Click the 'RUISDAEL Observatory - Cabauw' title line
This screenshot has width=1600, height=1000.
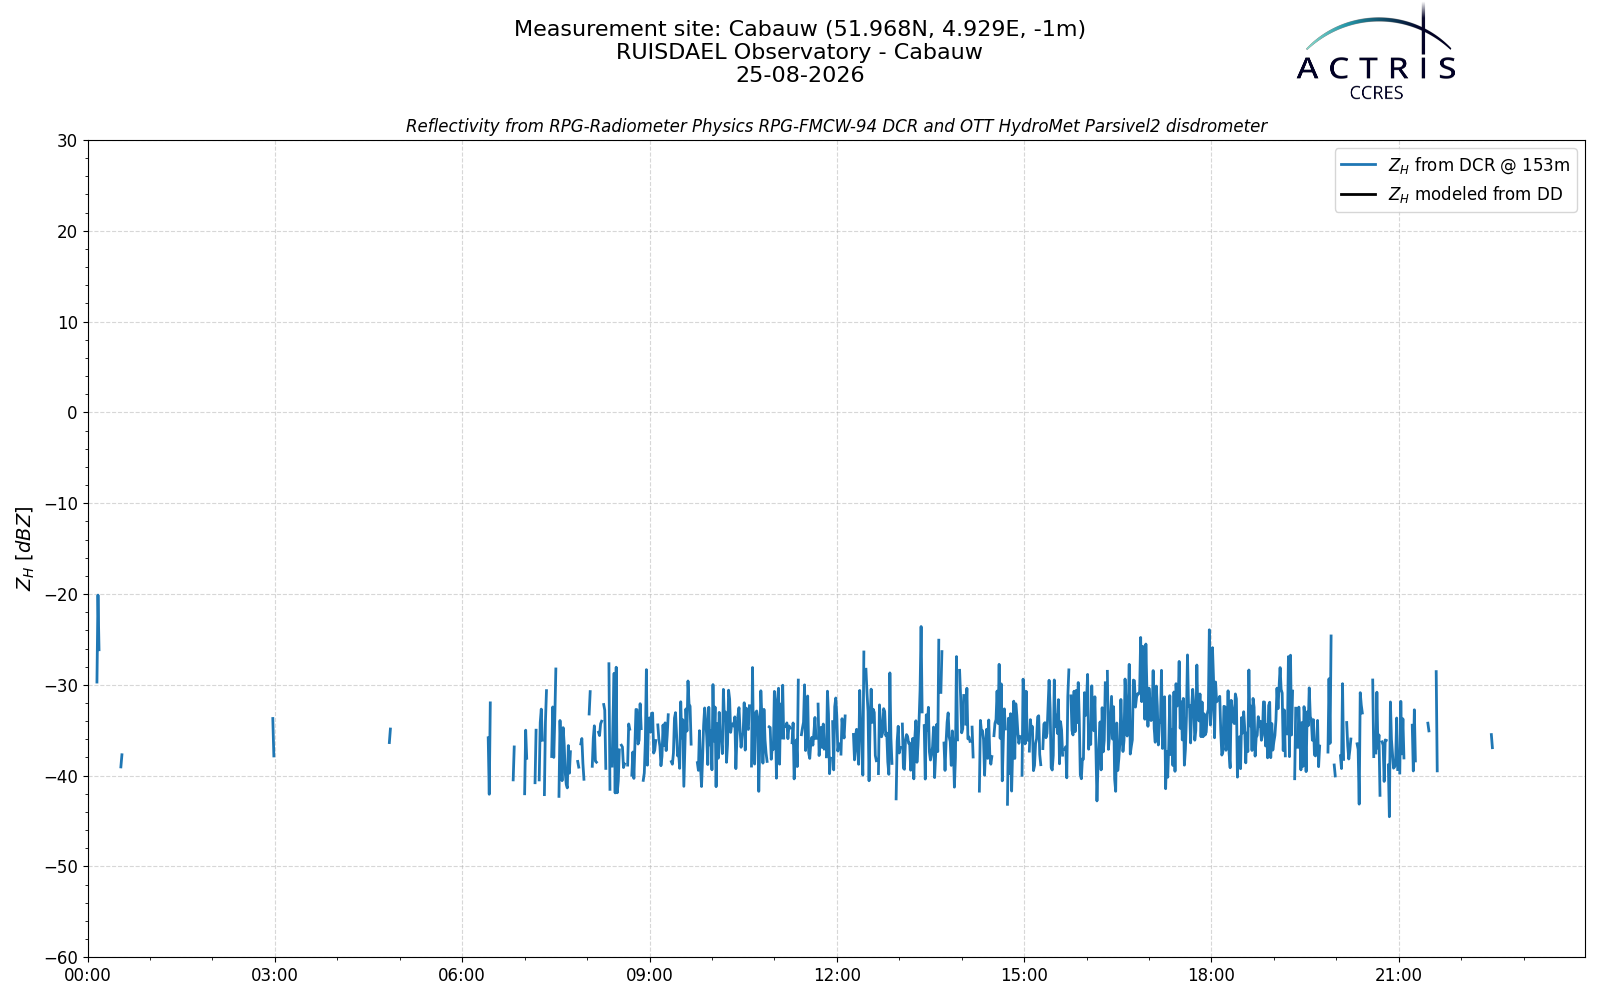point(799,52)
